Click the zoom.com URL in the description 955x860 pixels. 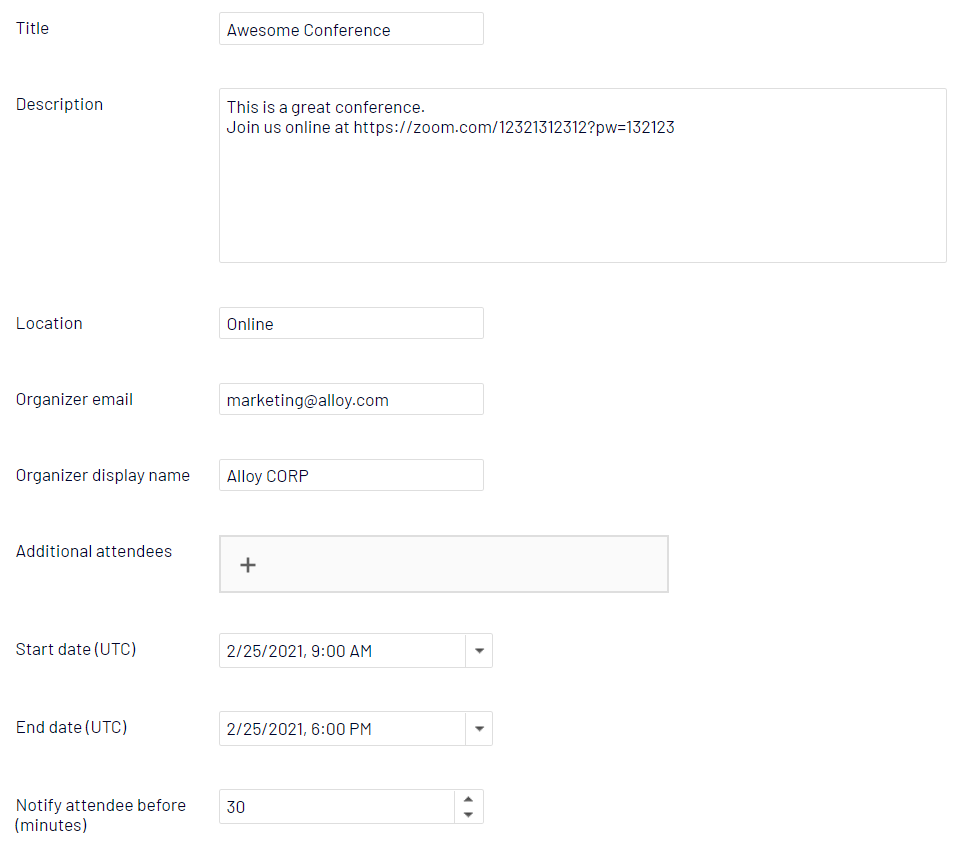514,128
